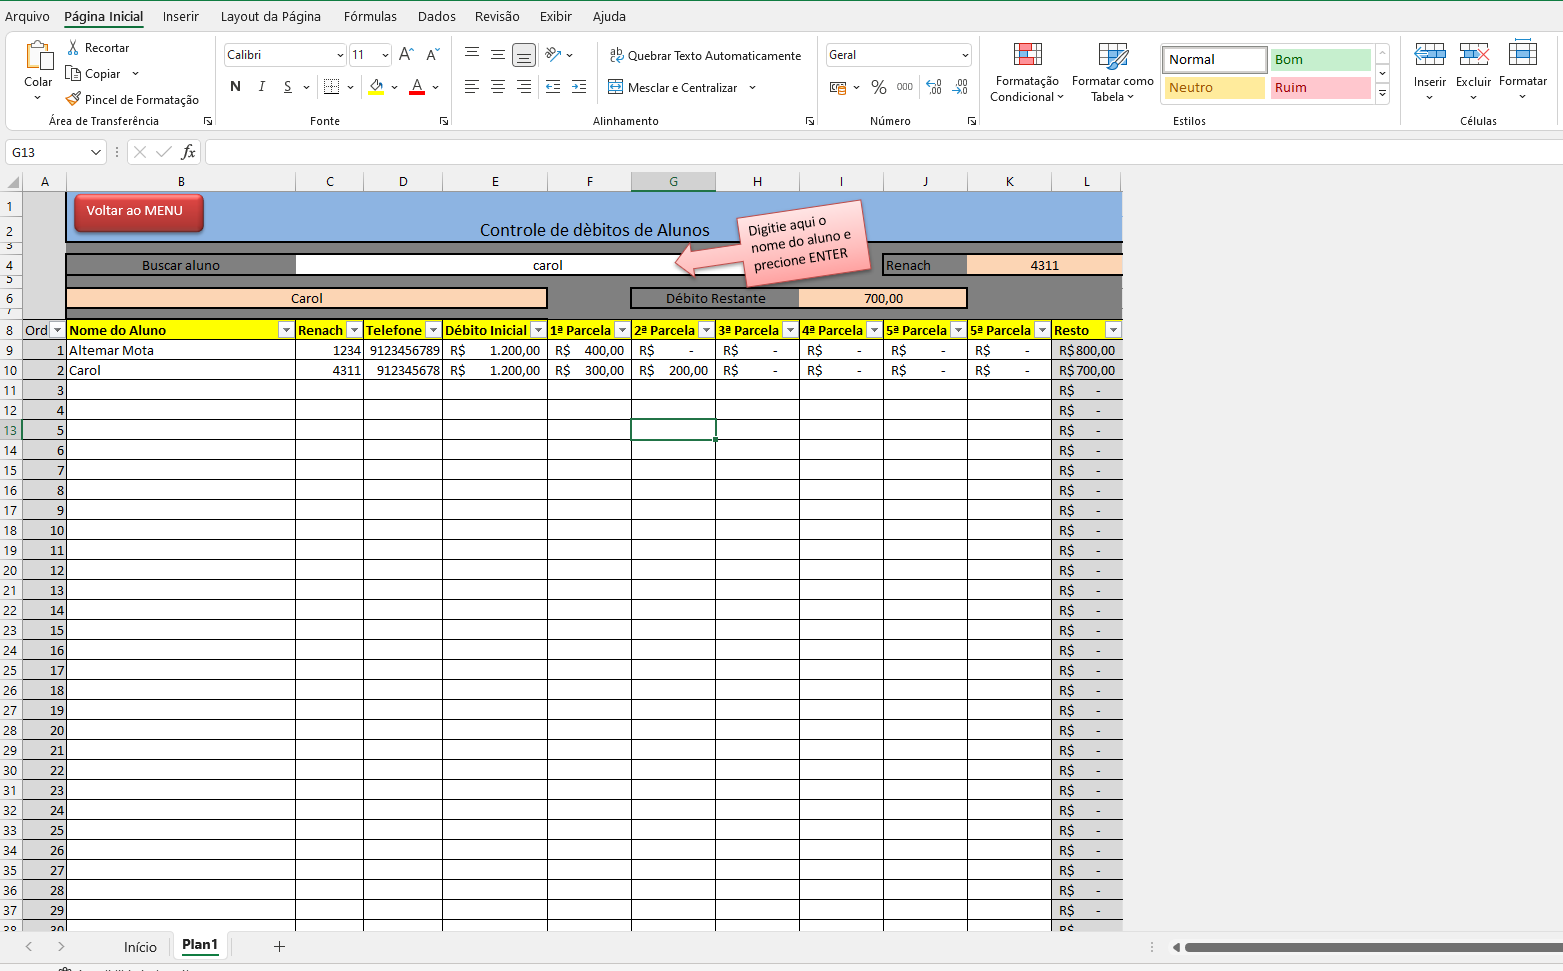The width and height of the screenshot is (1563, 971).
Task: Click the percent style icon
Action: click(x=878, y=88)
